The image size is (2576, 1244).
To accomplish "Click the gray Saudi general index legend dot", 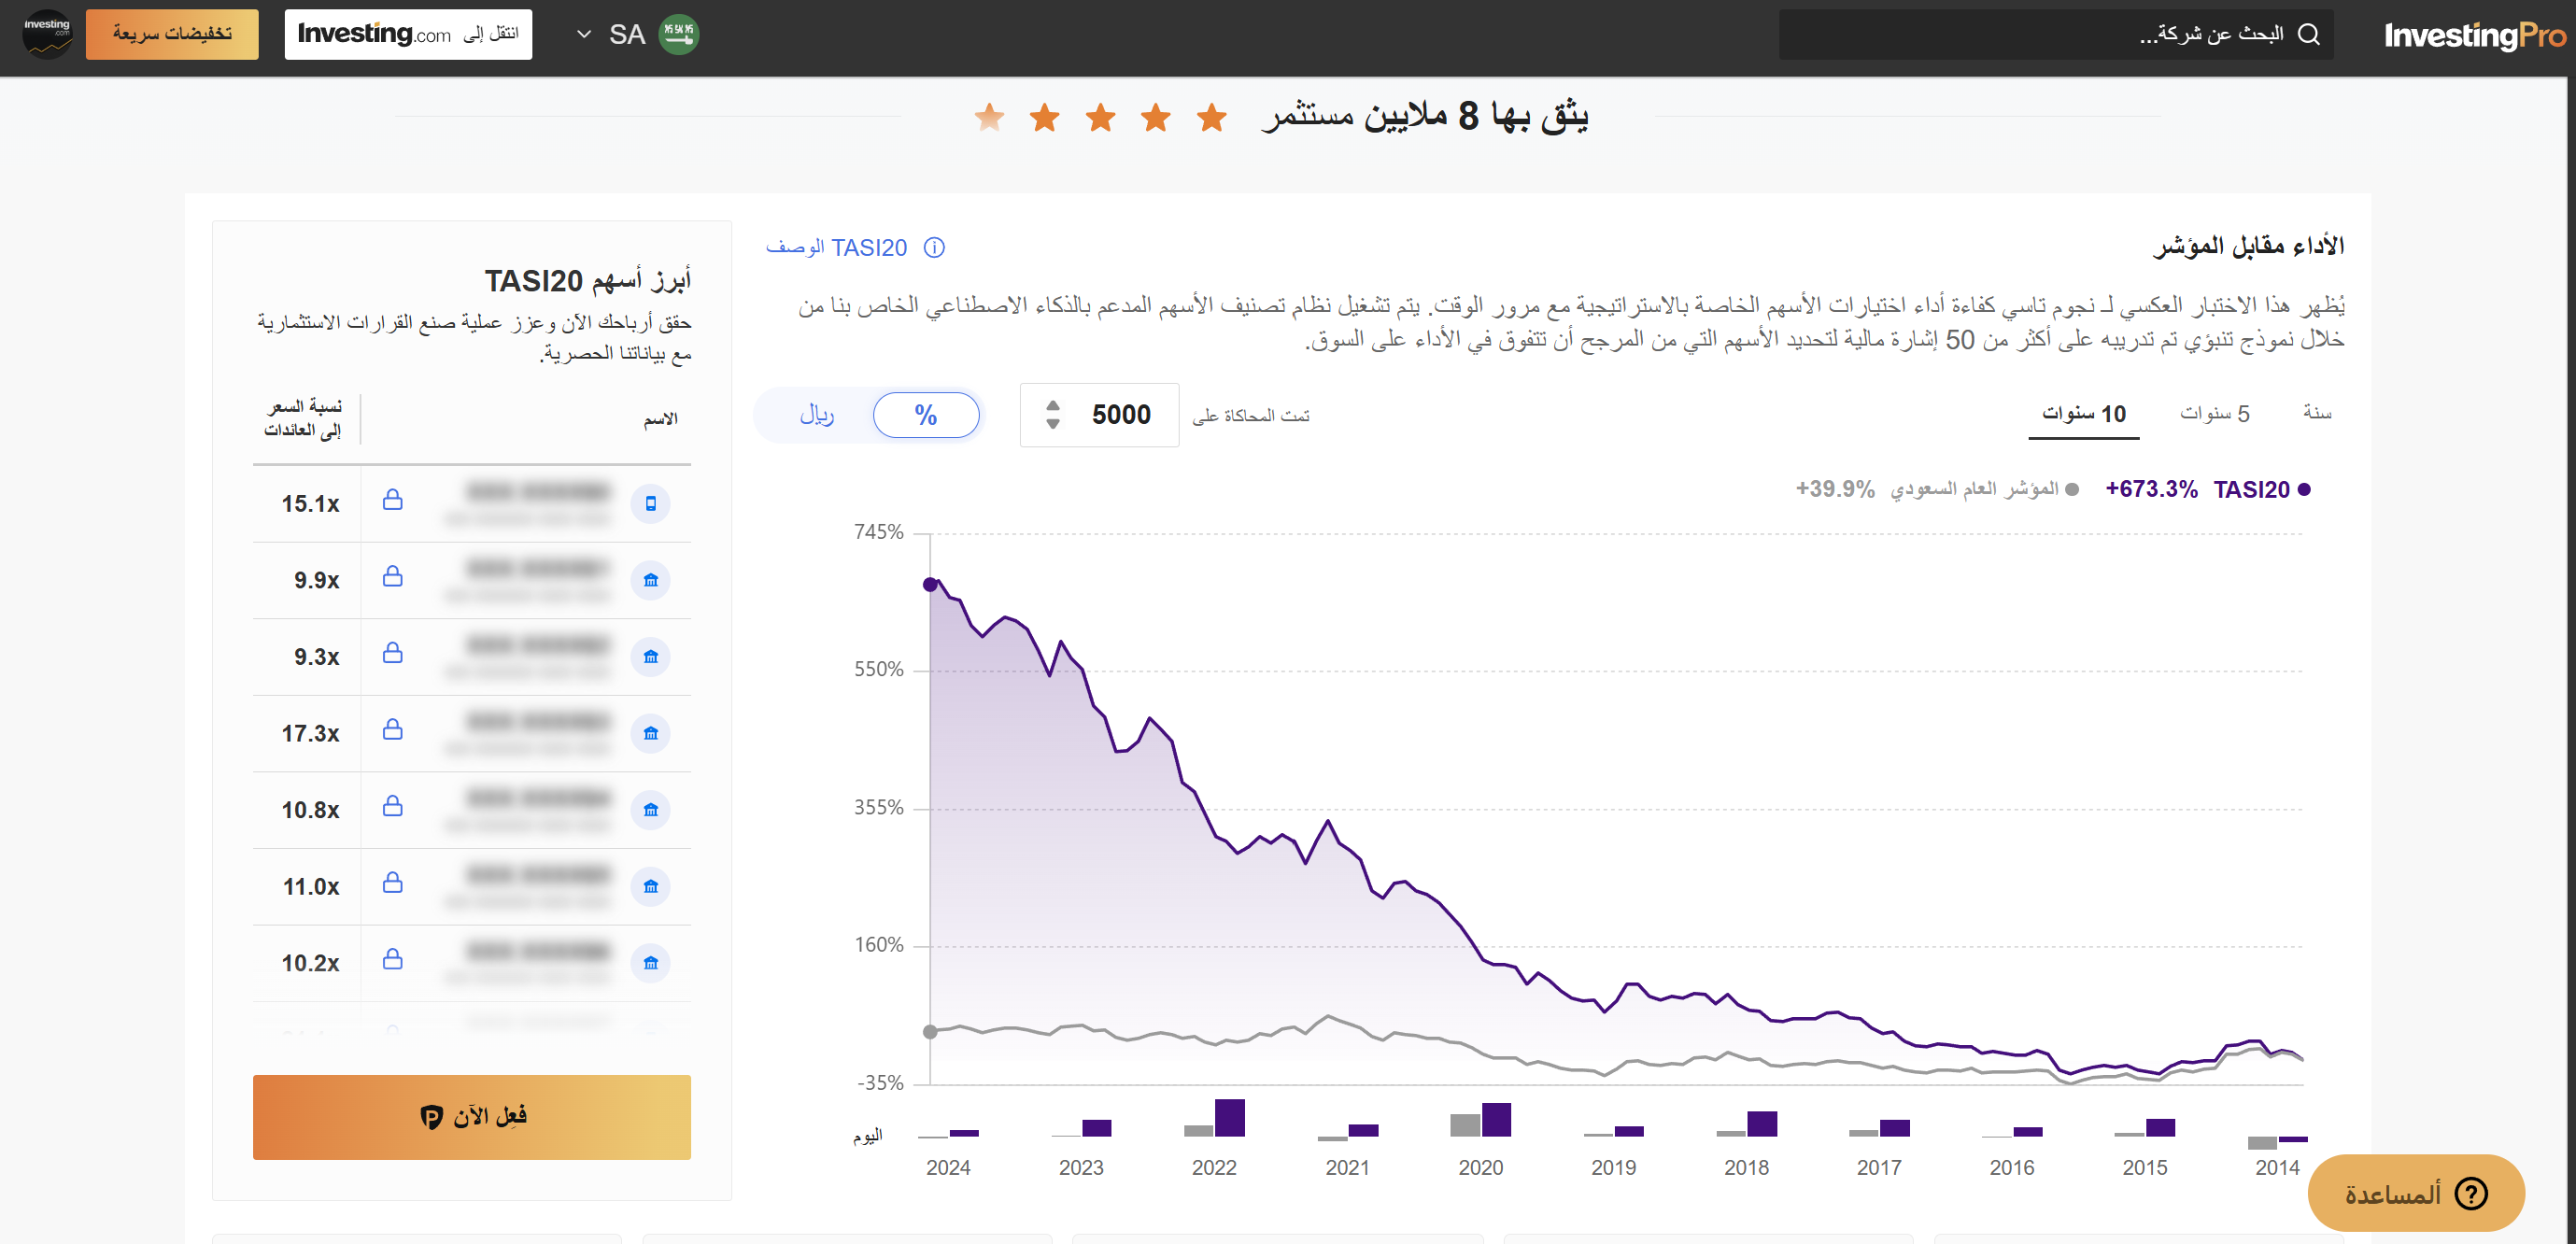I will click(2071, 489).
